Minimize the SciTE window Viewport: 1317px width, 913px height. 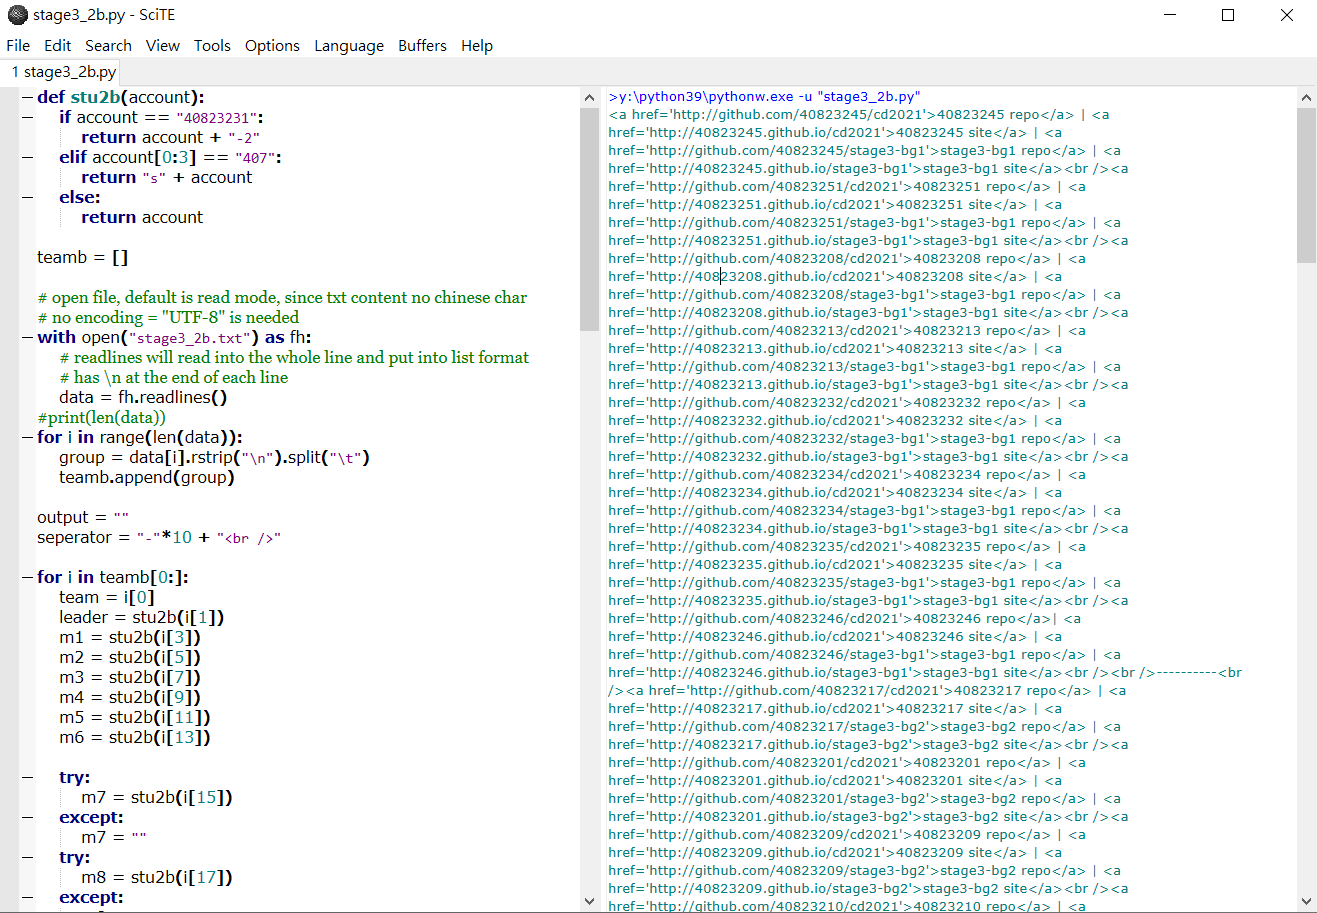[1170, 15]
